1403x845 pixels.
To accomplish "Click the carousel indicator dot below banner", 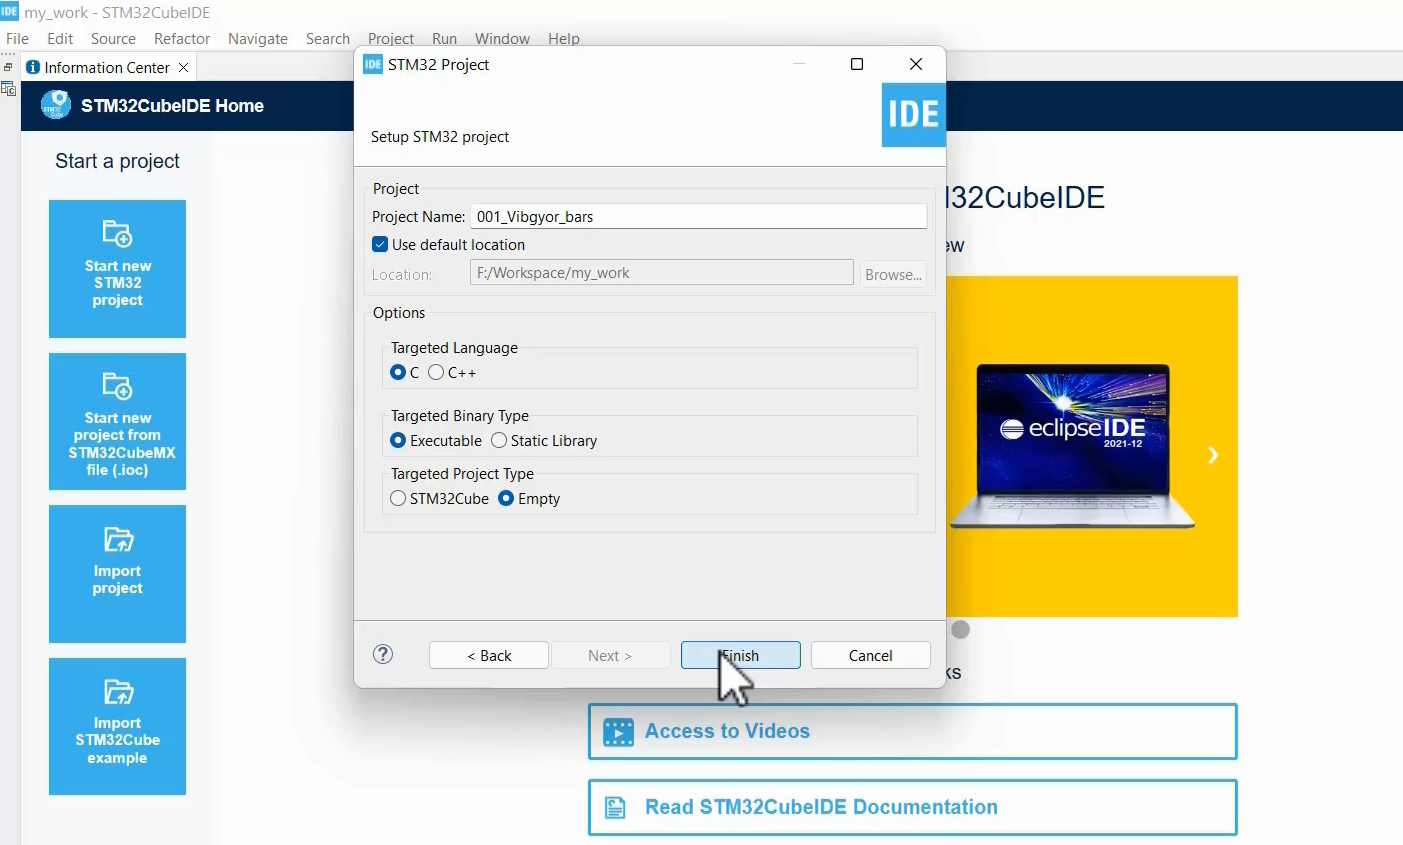I will (x=961, y=629).
